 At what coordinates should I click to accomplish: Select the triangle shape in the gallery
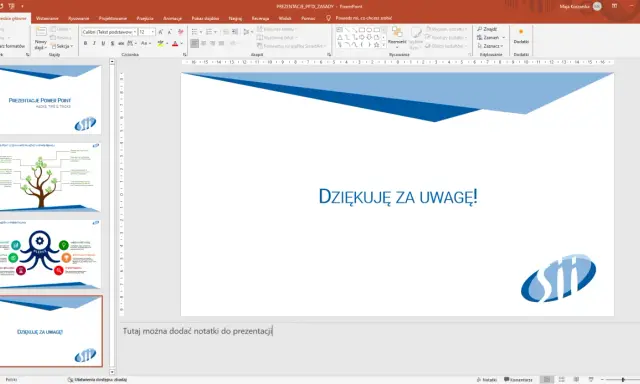click(x=340, y=37)
